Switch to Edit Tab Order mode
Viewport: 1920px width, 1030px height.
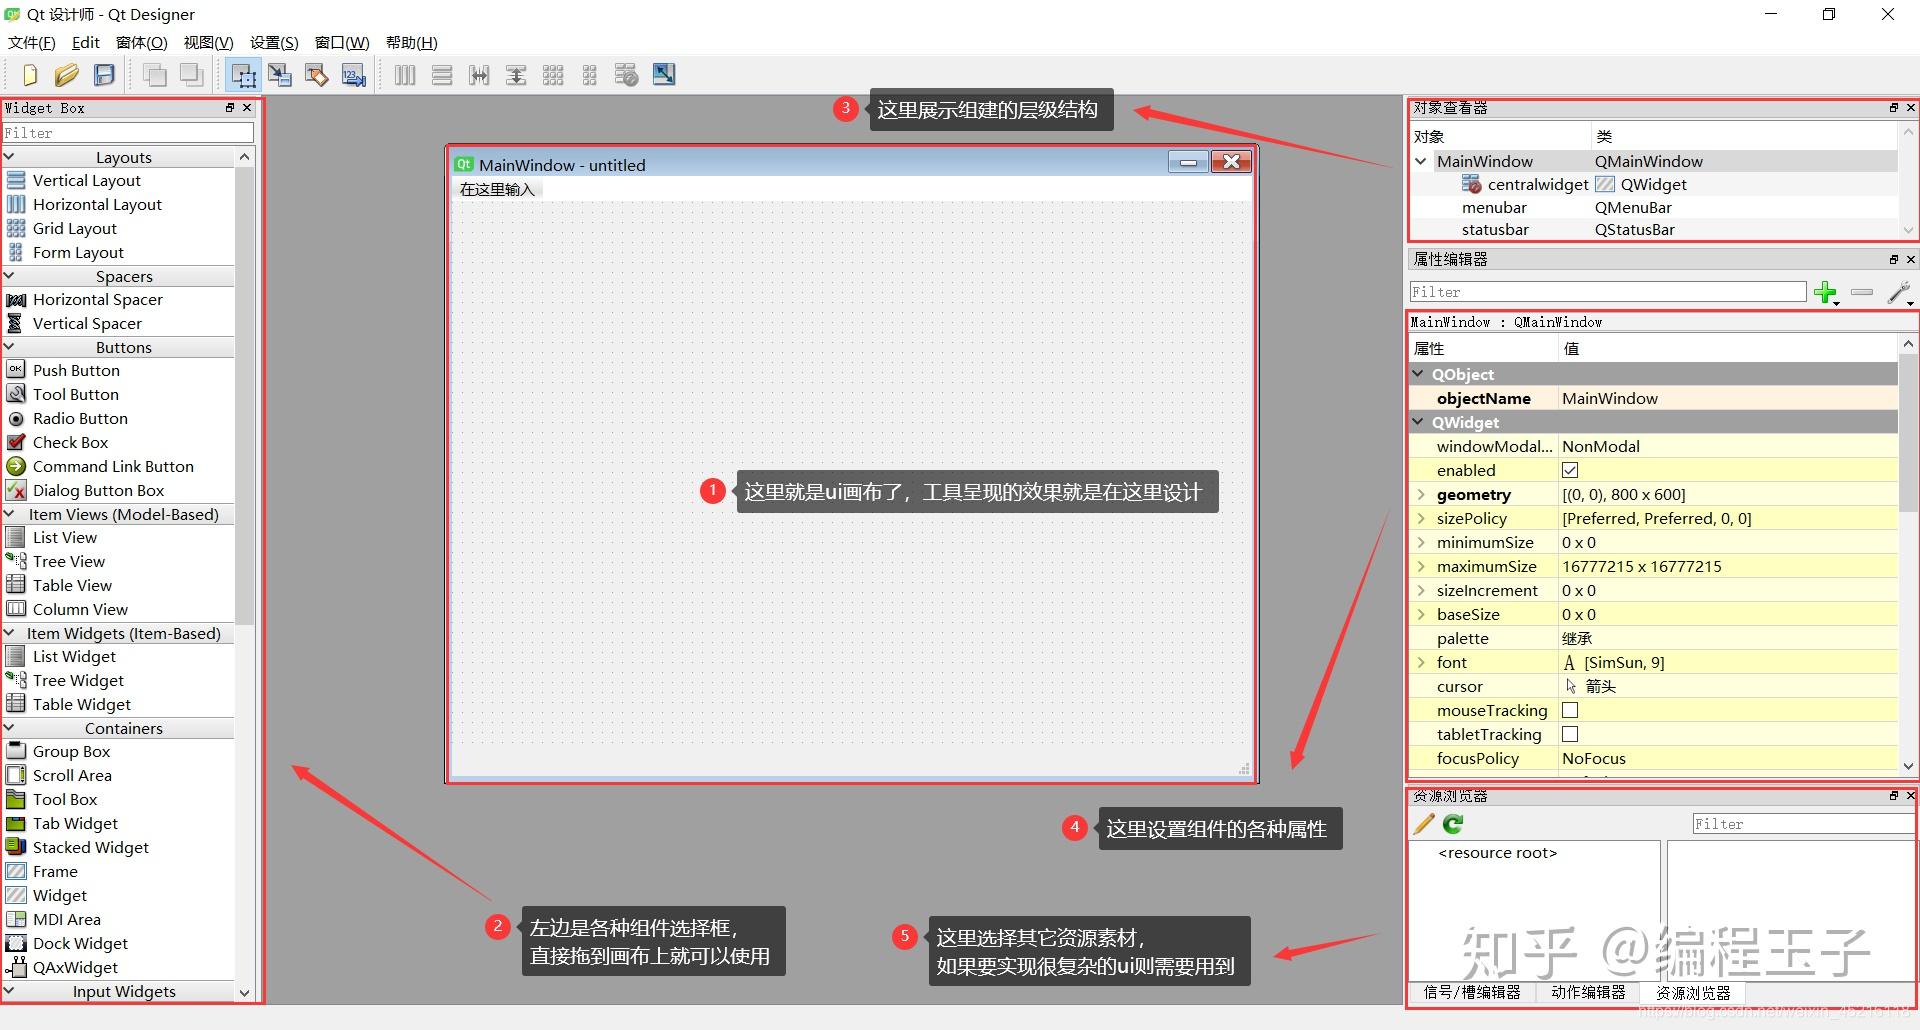(352, 75)
